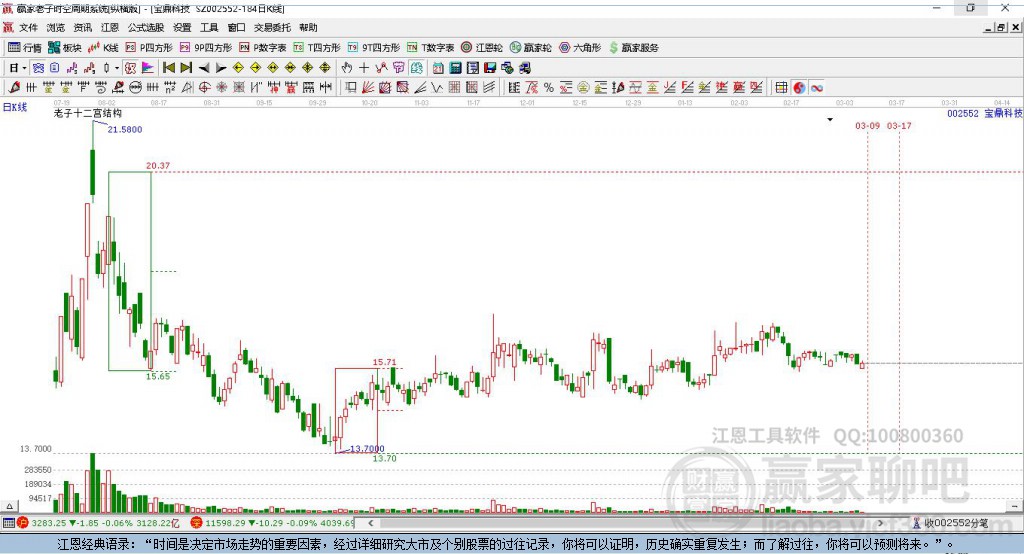Click the red-blue yin-yang icon
The height and width of the screenshot is (554, 1024).
[x=799, y=87]
